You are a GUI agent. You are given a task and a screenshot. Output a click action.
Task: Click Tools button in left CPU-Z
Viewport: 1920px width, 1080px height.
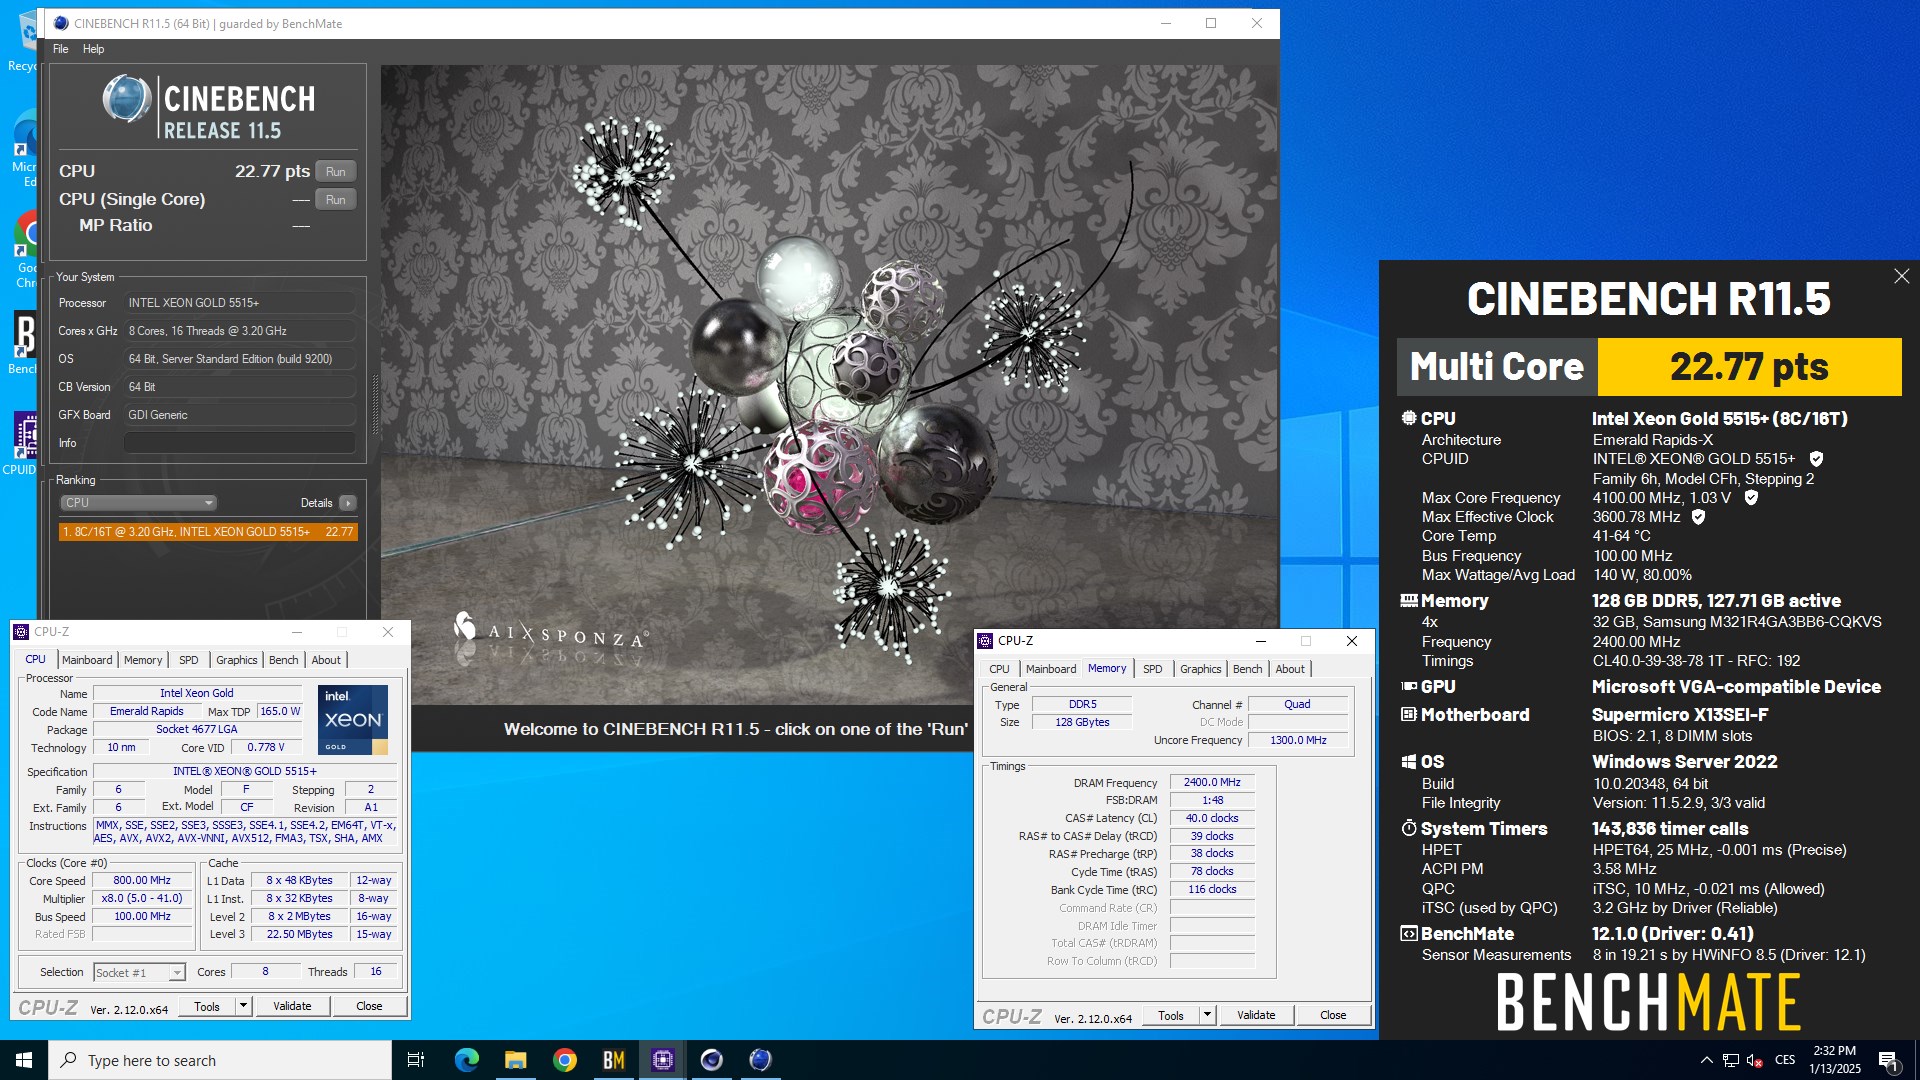[x=207, y=1006]
